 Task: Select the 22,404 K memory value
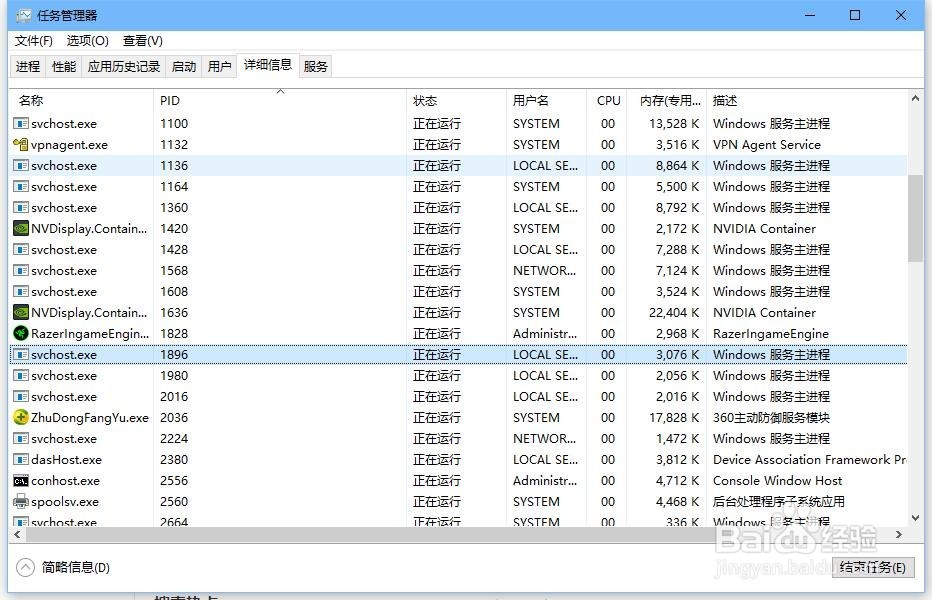(674, 312)
